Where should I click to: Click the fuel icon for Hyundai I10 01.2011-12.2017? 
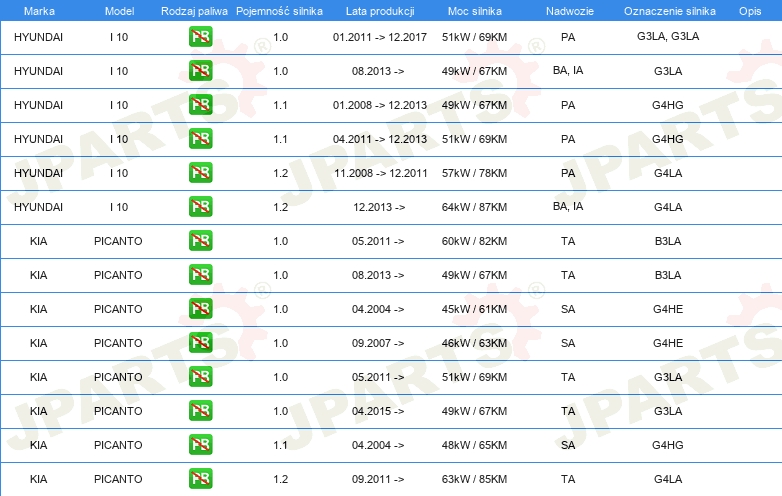200,37
